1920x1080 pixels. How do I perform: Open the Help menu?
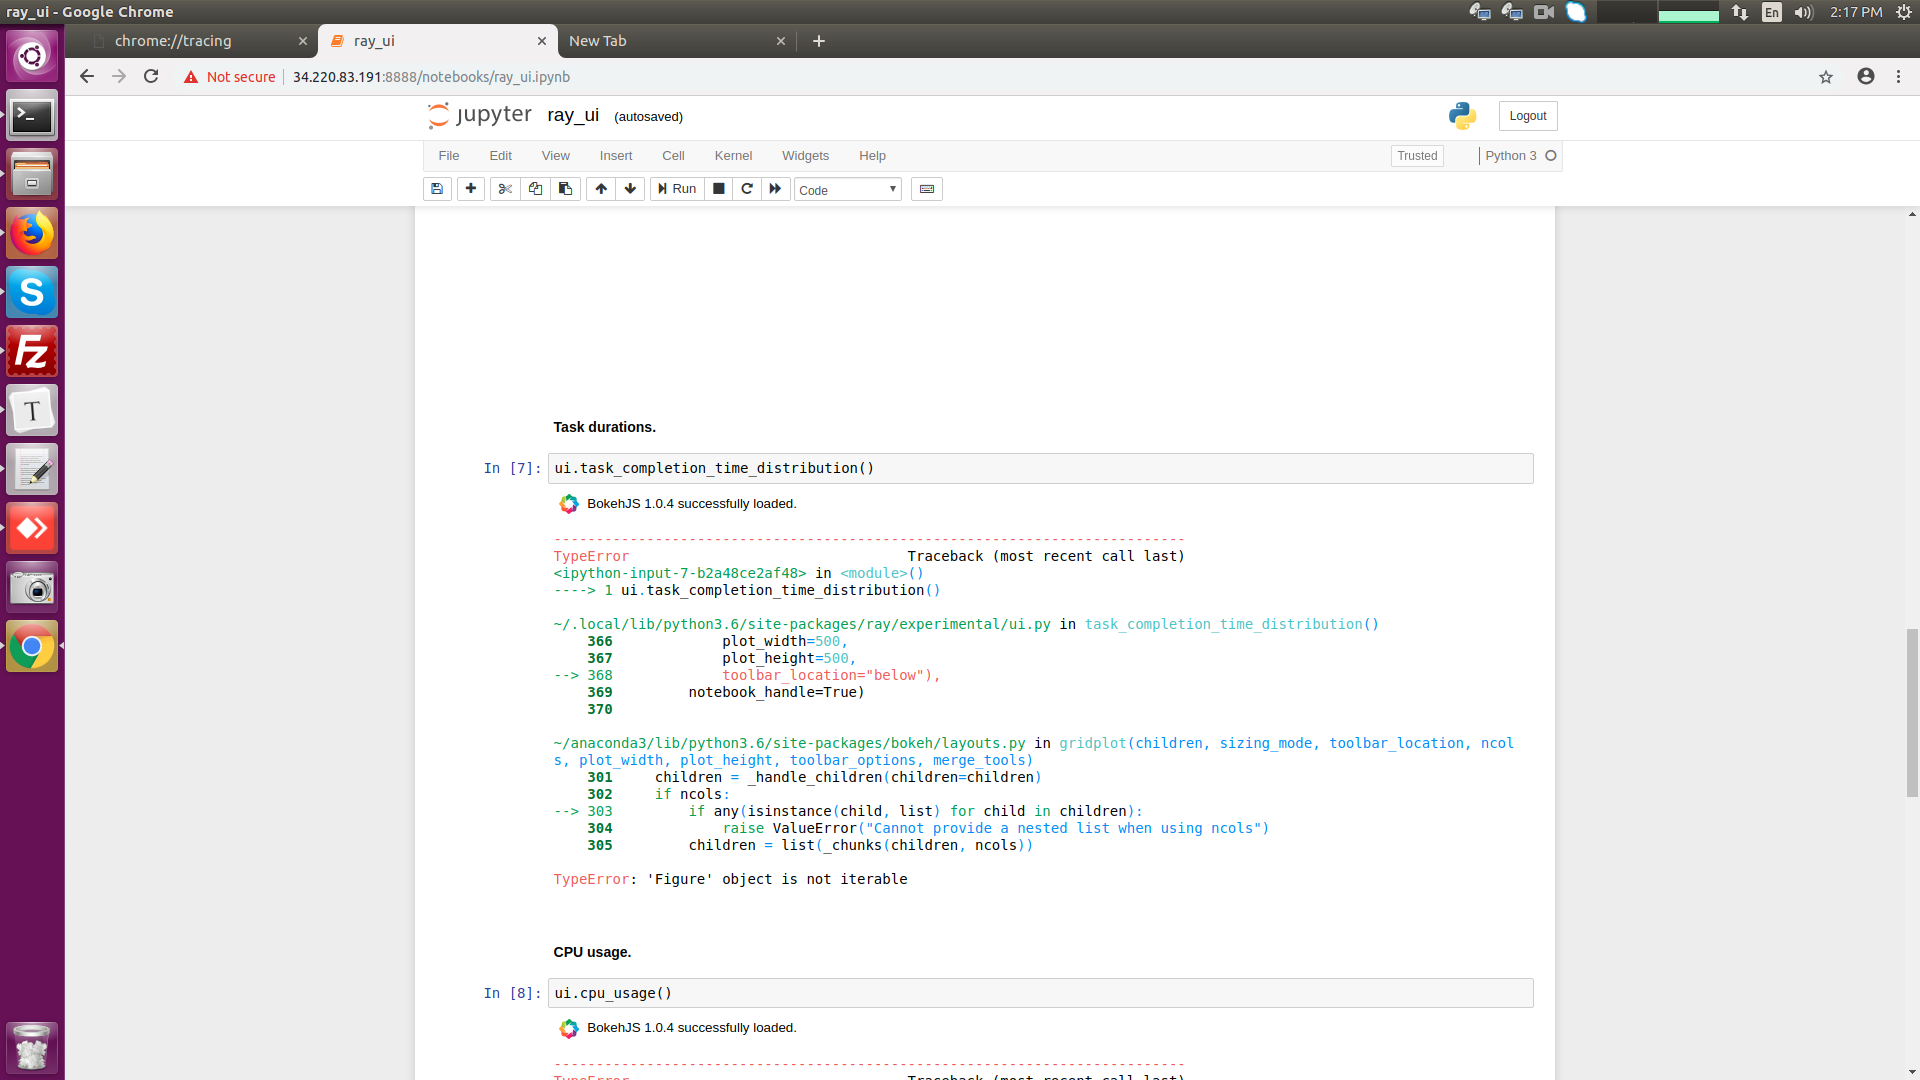[872, 156]
